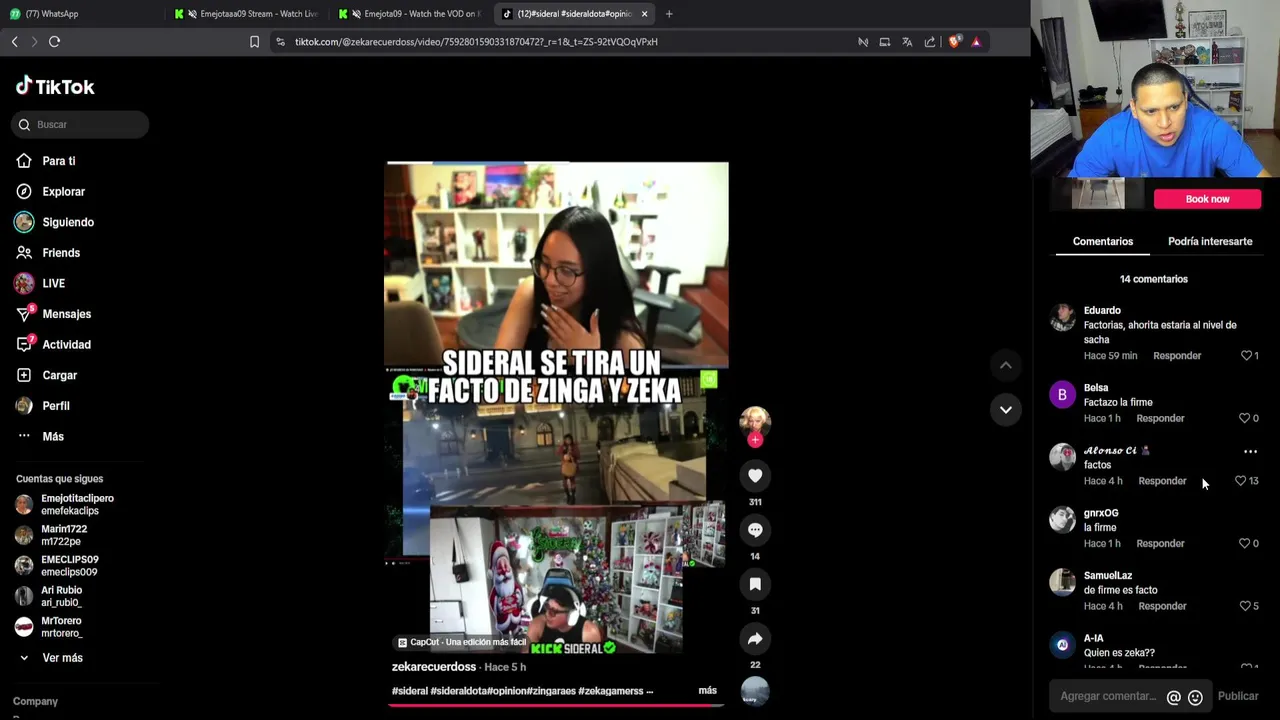
Task: Like Eduardo's comment
Action: tap(1247, 356)
